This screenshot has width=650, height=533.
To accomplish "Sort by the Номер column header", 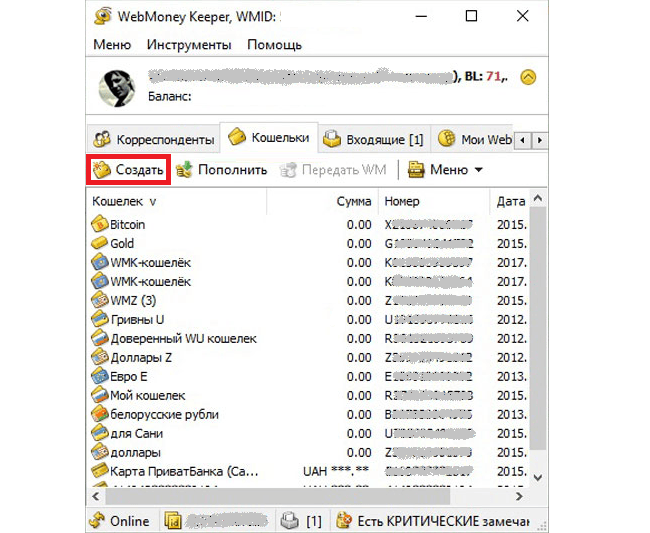I will [434, 201].
